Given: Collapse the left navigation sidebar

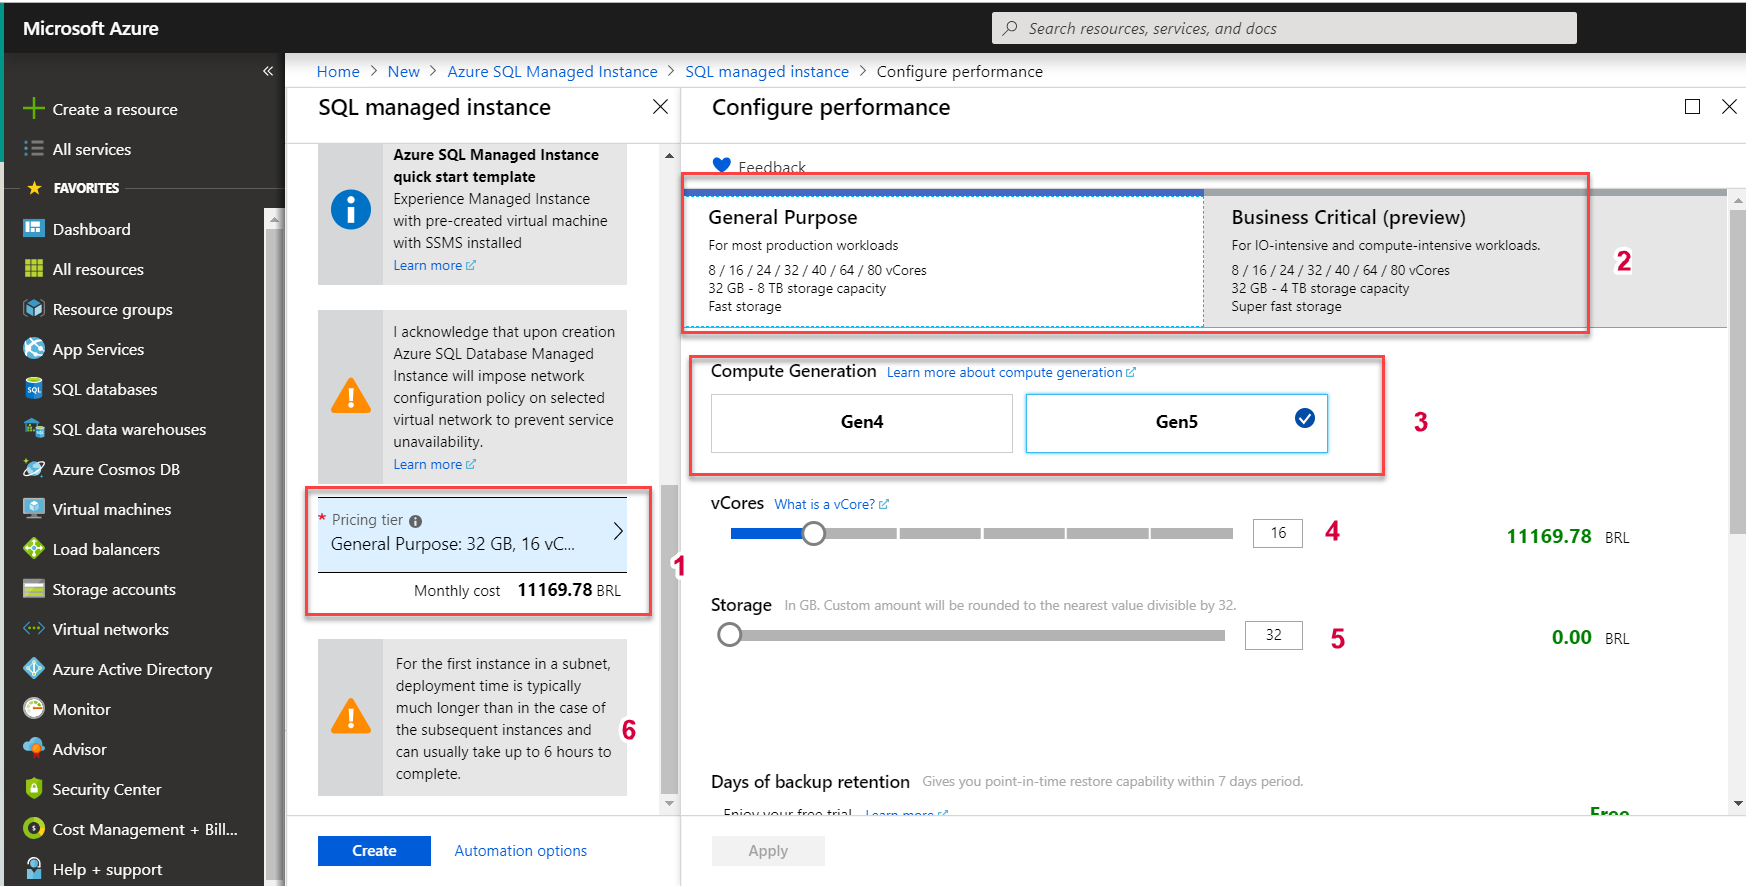Looking at the screenshot, I should [268, 71].
